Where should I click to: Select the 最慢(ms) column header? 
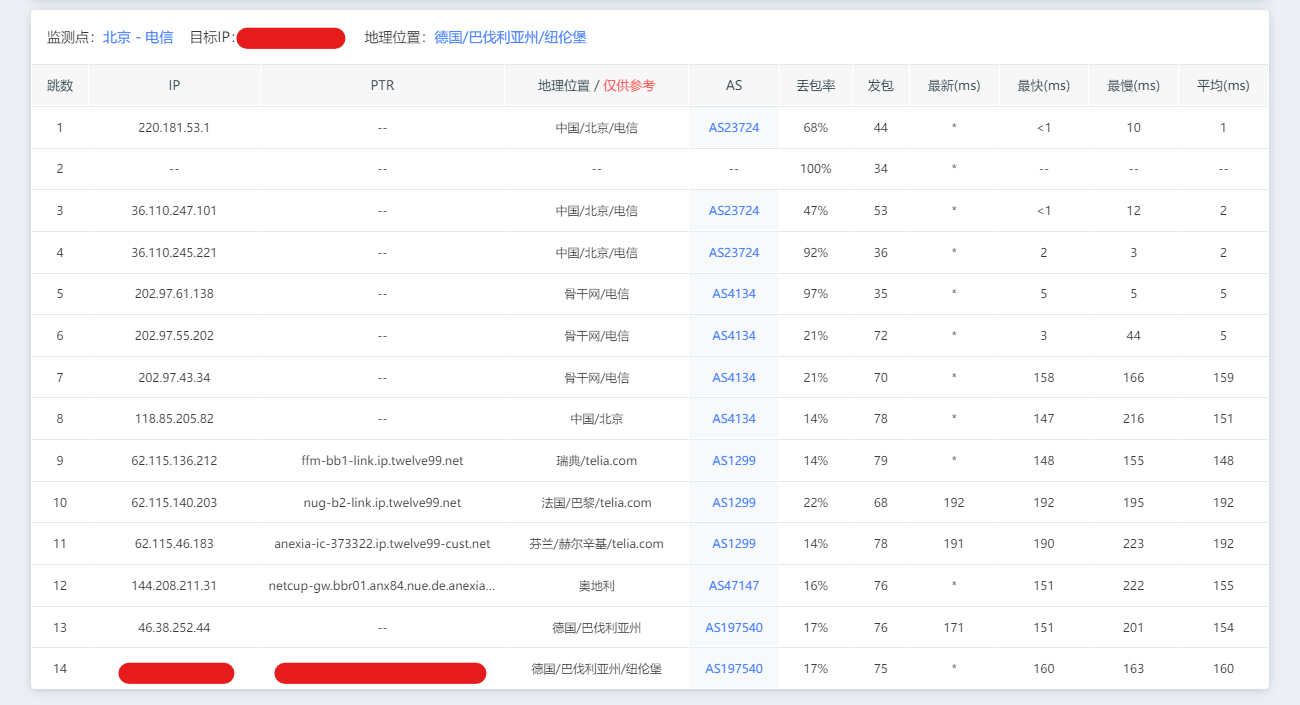point(1133,86)
